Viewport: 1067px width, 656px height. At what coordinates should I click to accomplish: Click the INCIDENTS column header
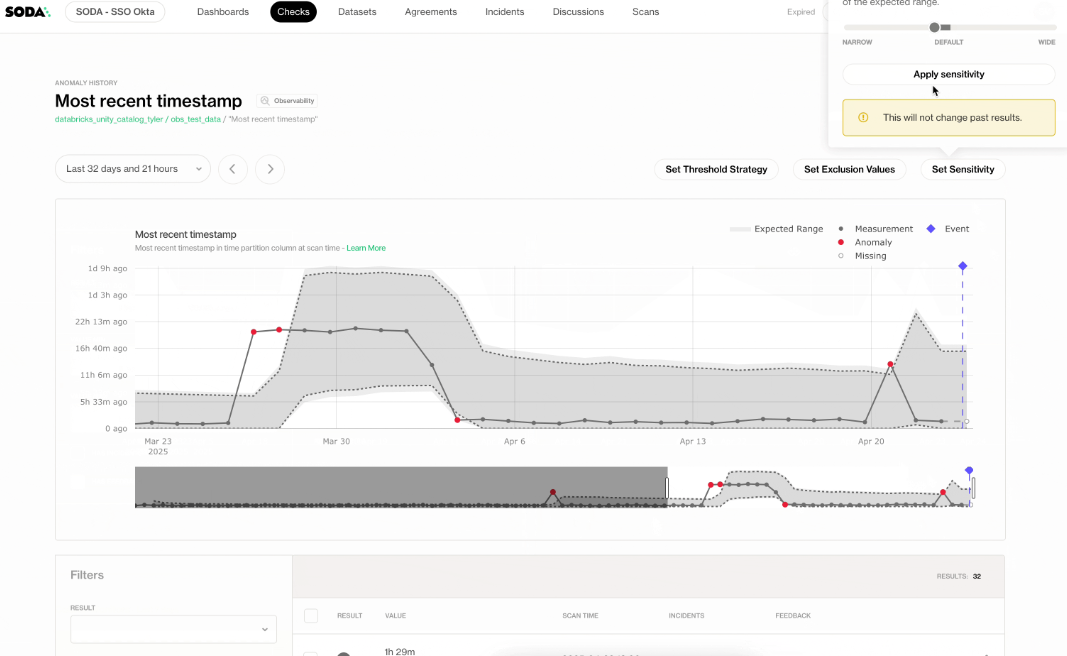686,616
